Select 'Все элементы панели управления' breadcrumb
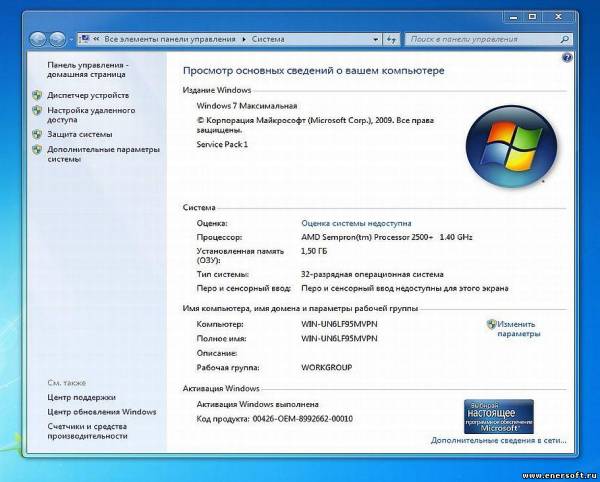The width and height of the screenshot is (600, 482). [x=170, y=39]
